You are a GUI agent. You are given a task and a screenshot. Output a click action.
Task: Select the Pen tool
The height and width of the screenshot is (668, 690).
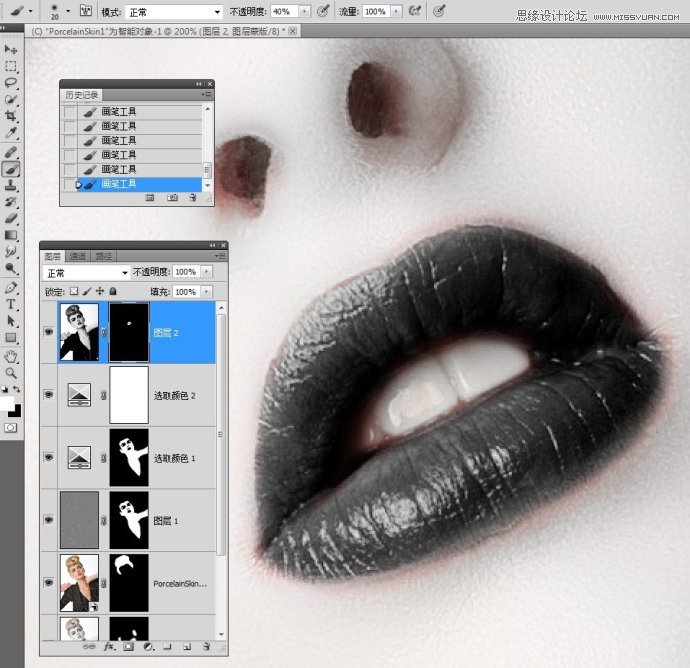[11, 287]
